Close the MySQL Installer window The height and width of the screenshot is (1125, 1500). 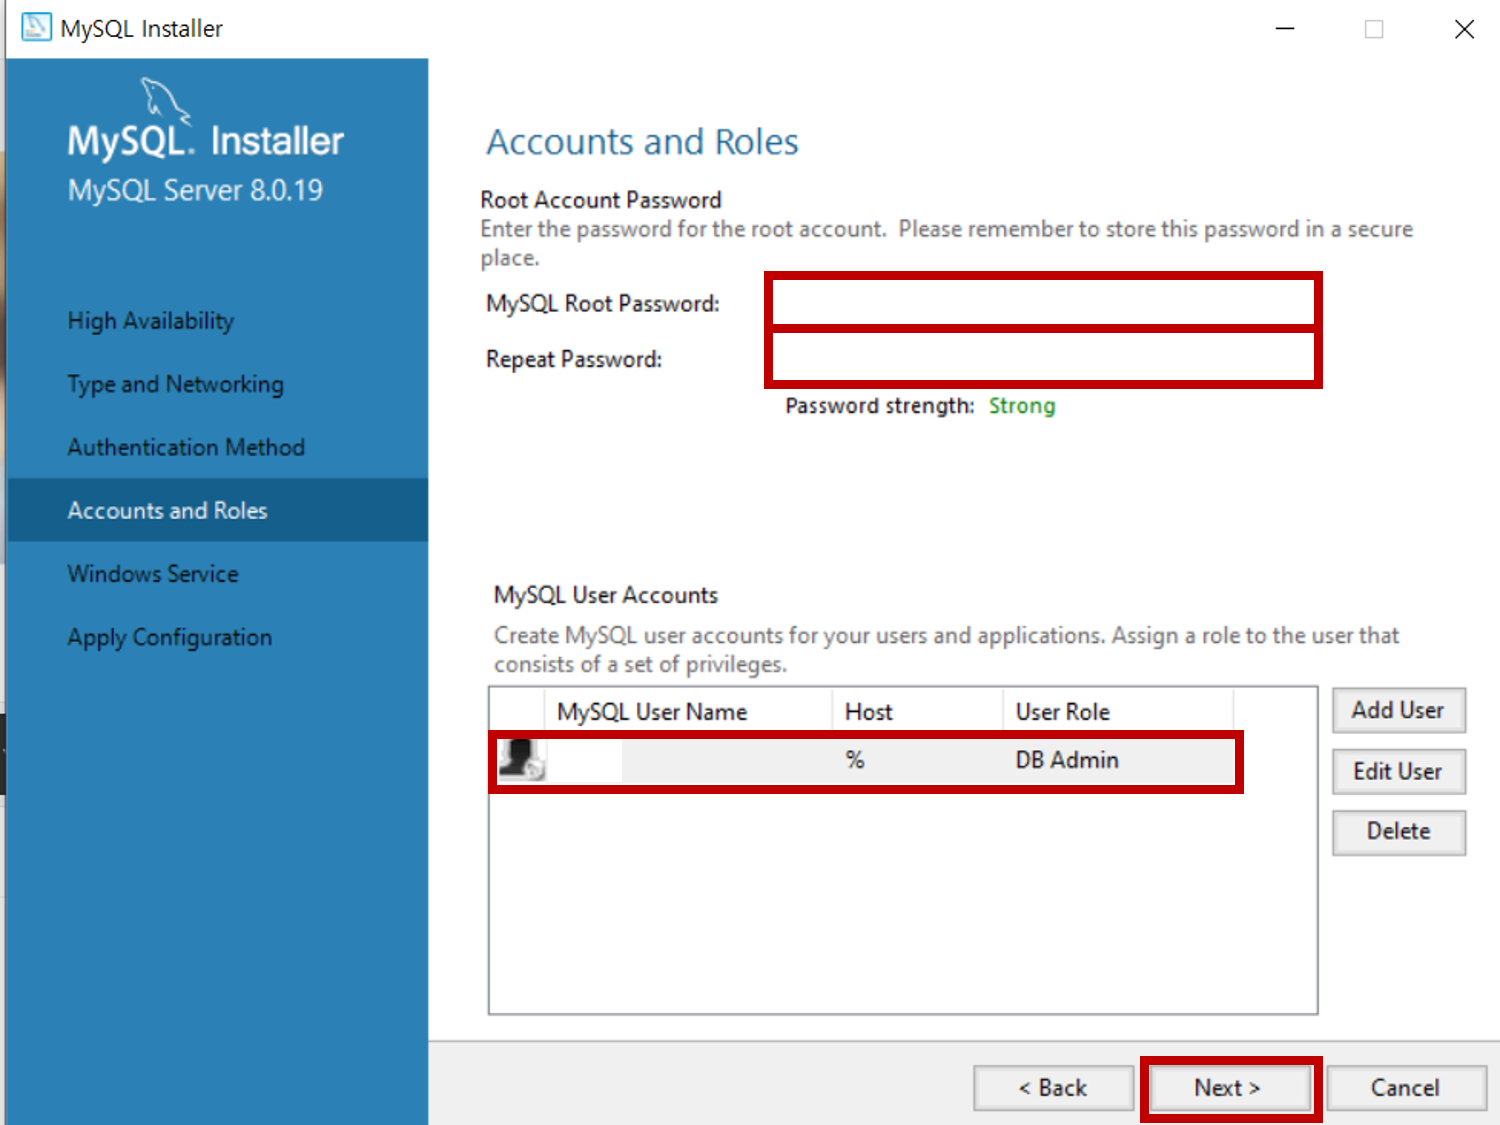pyautogui.click(x=1464, y=29)
